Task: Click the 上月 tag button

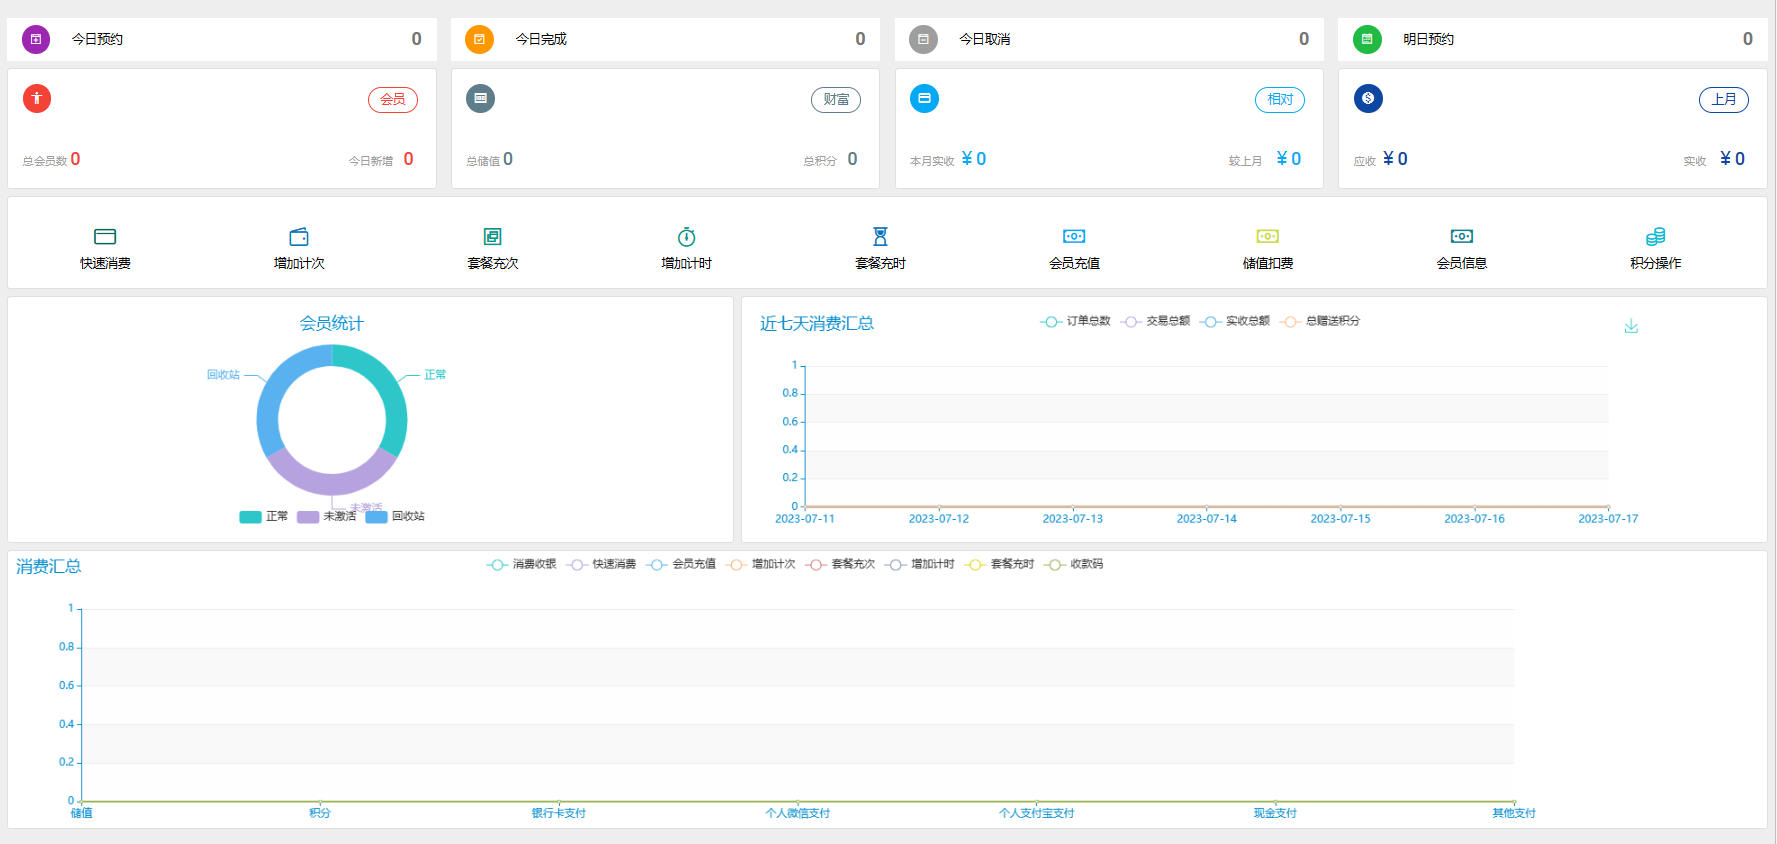Action: click(1724, 100)
